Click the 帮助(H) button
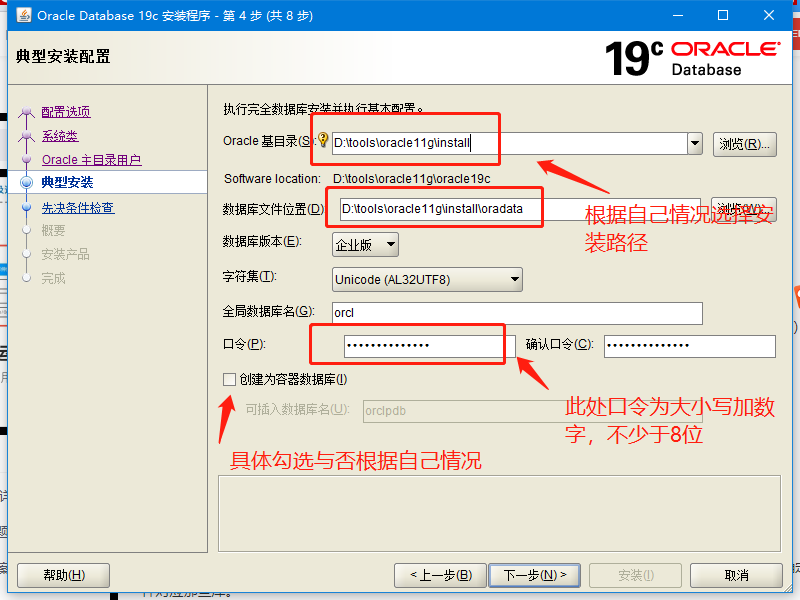800x600 pixels. tap(64, 576)
